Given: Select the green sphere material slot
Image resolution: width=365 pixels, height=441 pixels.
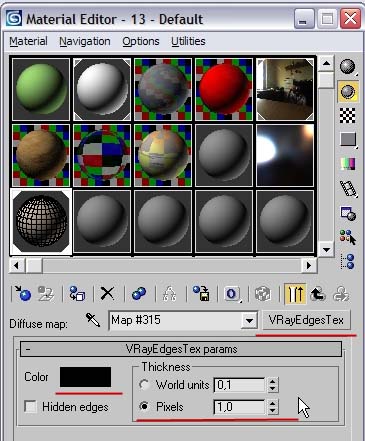Looking at the screenshot, I should pos(41,89).
